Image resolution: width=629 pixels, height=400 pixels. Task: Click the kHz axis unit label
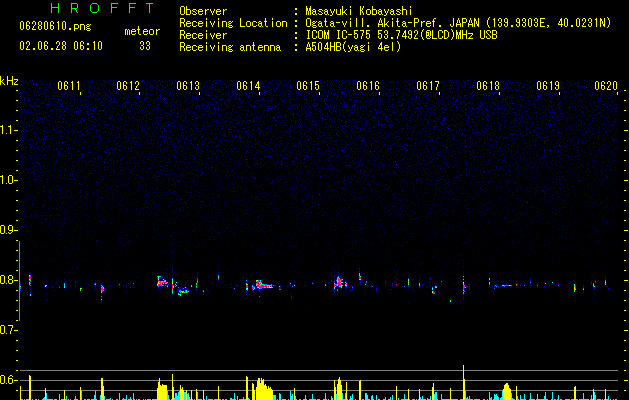9,81
